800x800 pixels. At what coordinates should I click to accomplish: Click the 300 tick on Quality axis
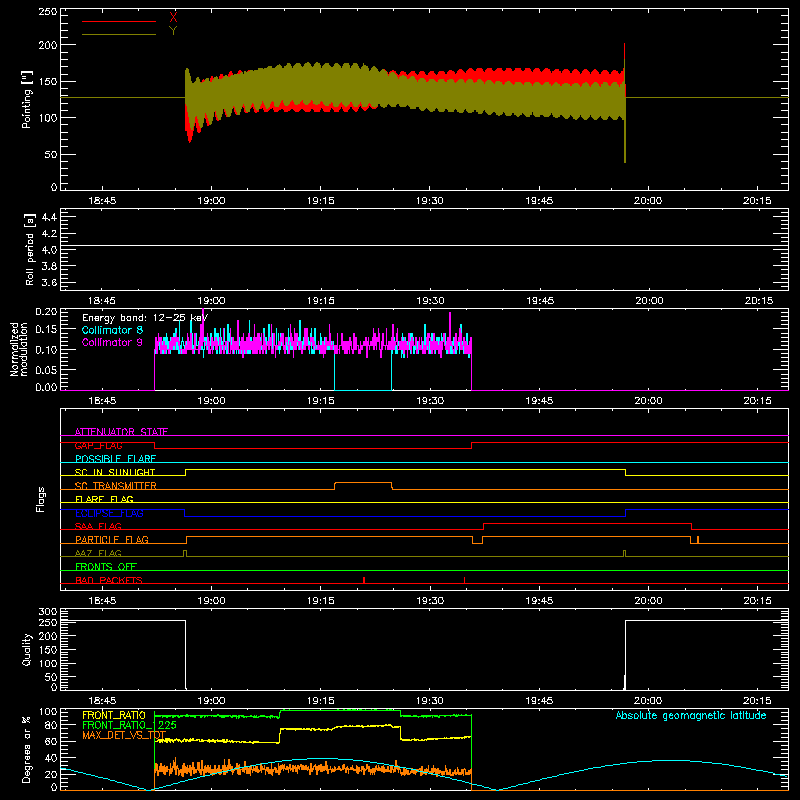tap(48, 612)
